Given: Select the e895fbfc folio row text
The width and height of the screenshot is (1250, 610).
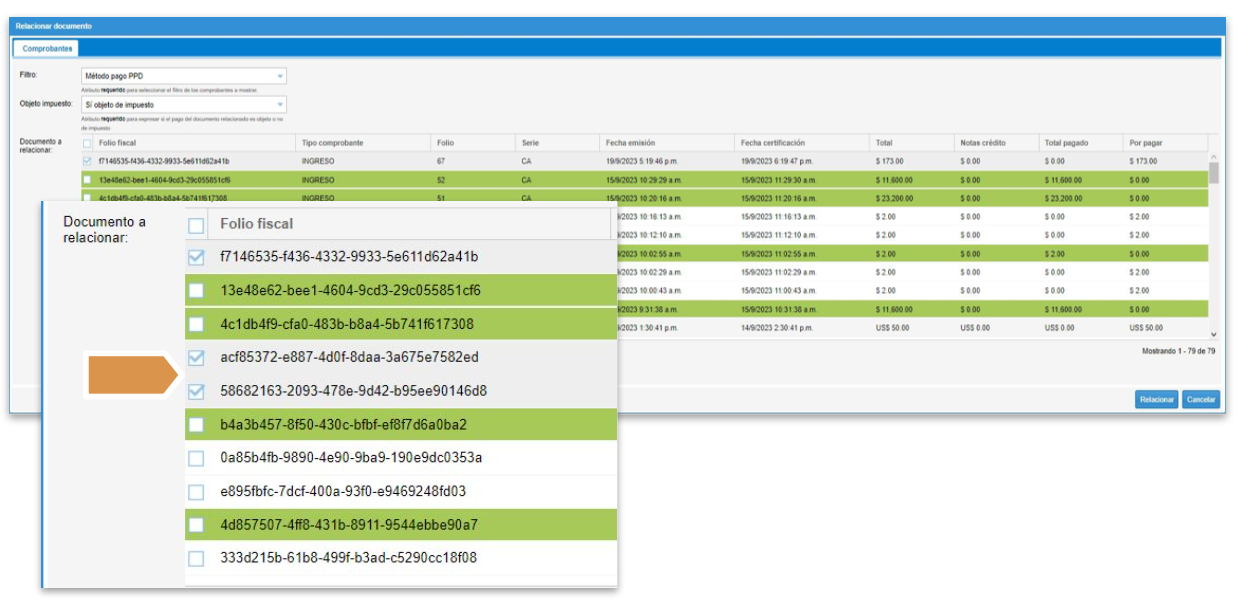Looking at the screenshot, I should click(343, 491).
